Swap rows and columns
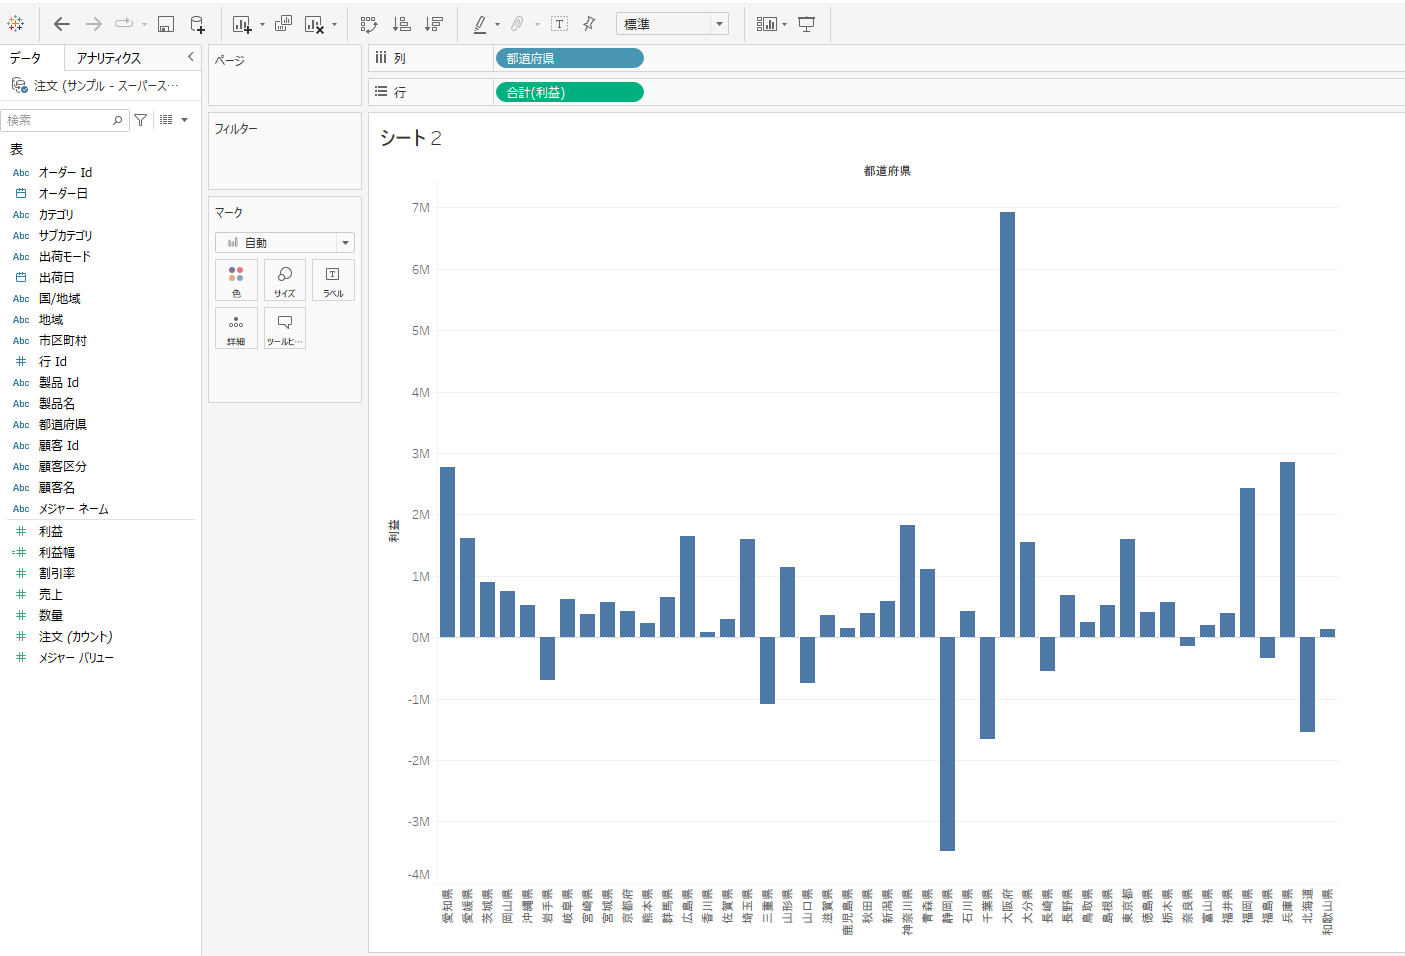Image resolution: width=1405 pixels, height=956 pixels. (369, 24)
